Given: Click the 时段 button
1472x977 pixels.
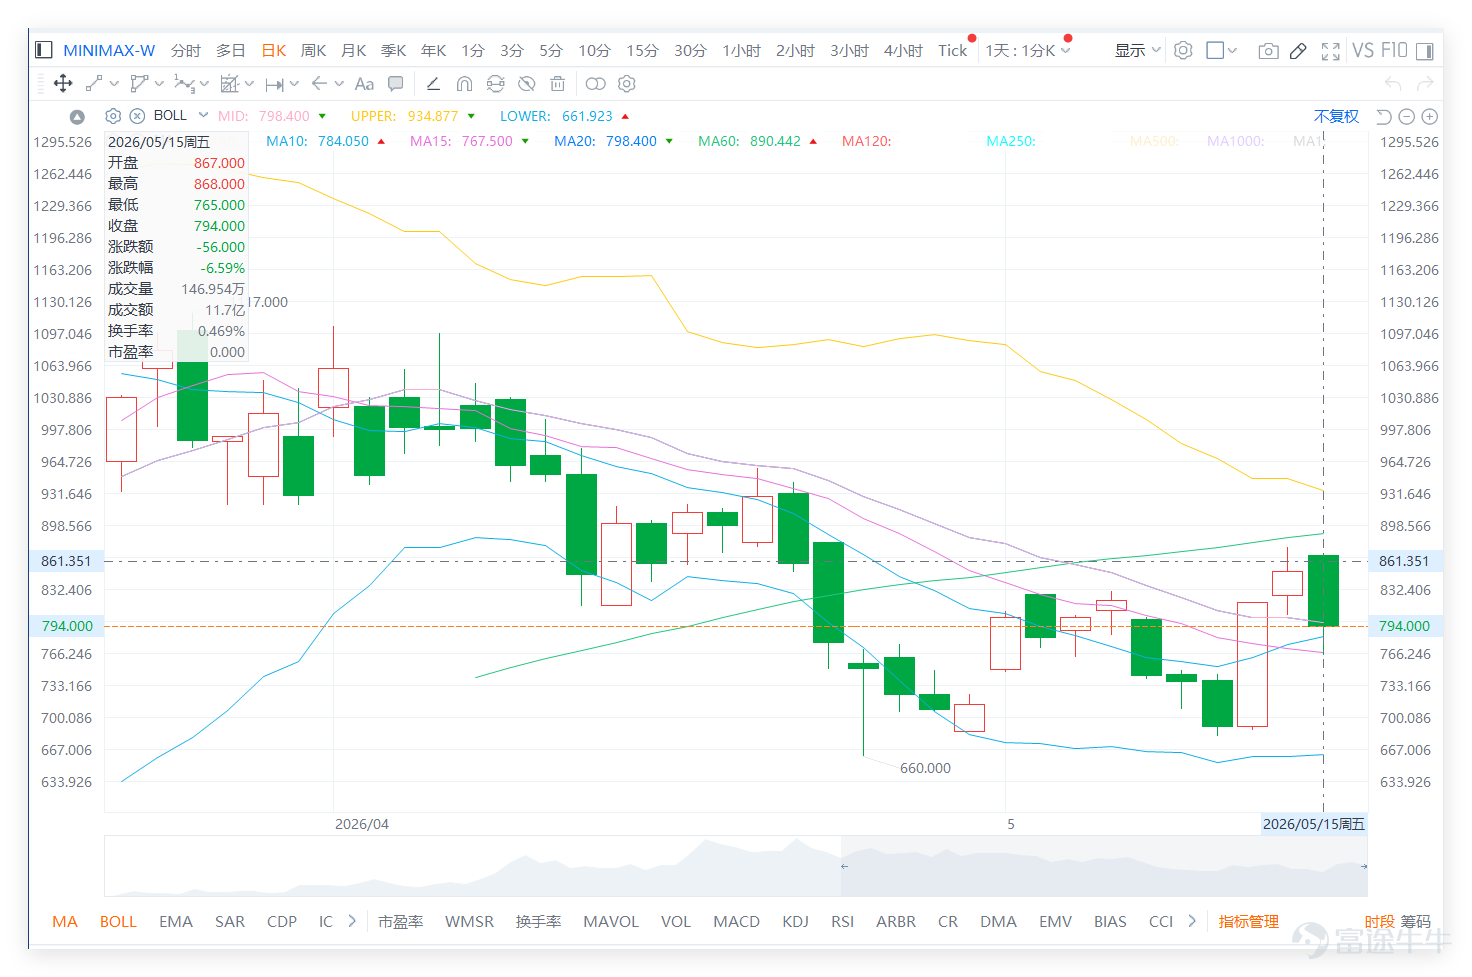Looking at the screenshot, I should [1379, 921].
